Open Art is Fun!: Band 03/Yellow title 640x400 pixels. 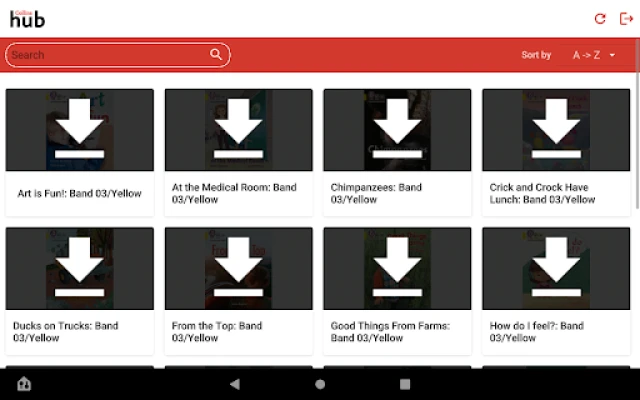tap(80, 193)
